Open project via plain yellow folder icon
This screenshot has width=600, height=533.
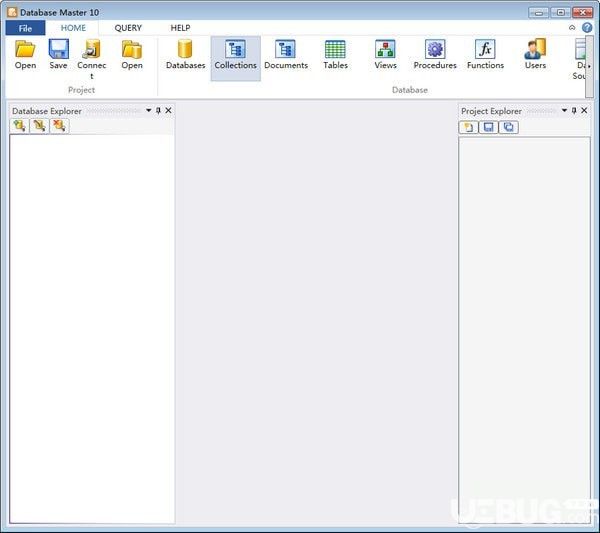pyautogui.click(x=25, y=55)
